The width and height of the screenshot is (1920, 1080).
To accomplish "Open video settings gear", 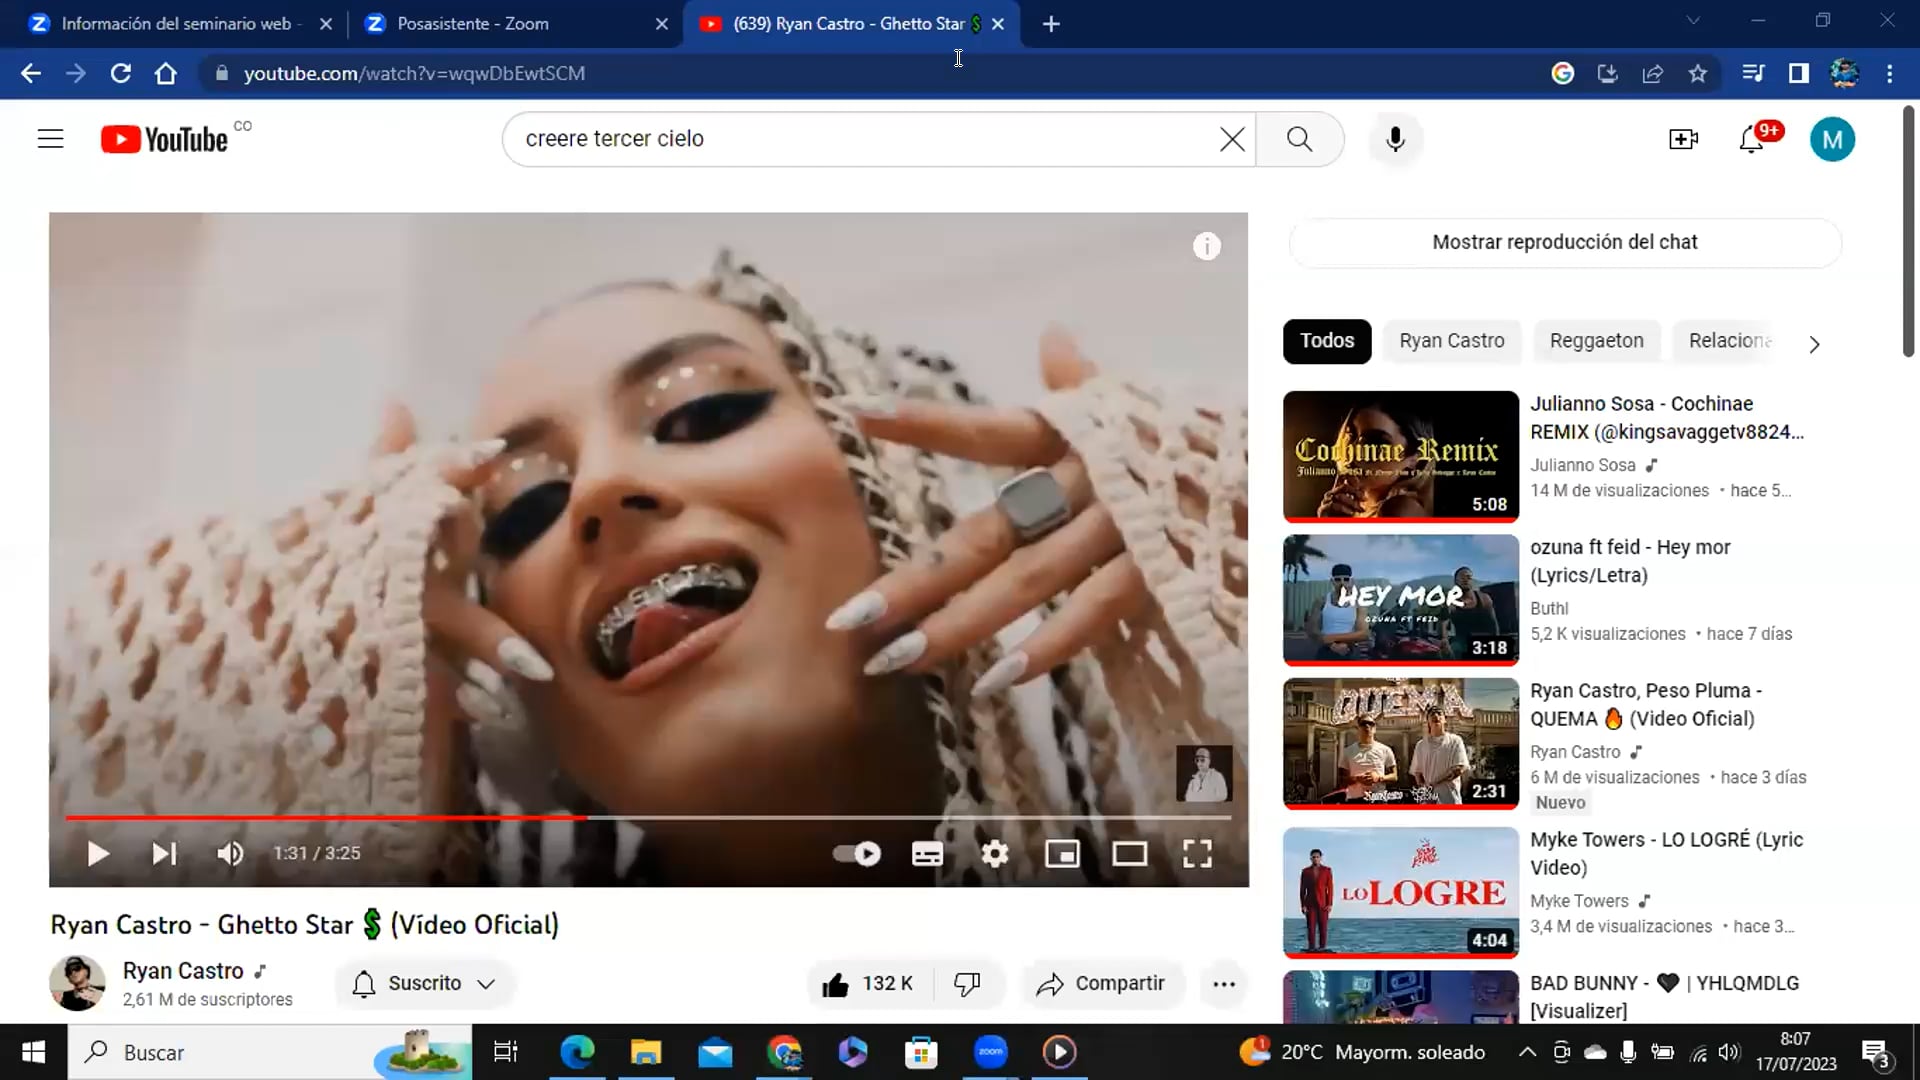I will click(x=994, y=854).
